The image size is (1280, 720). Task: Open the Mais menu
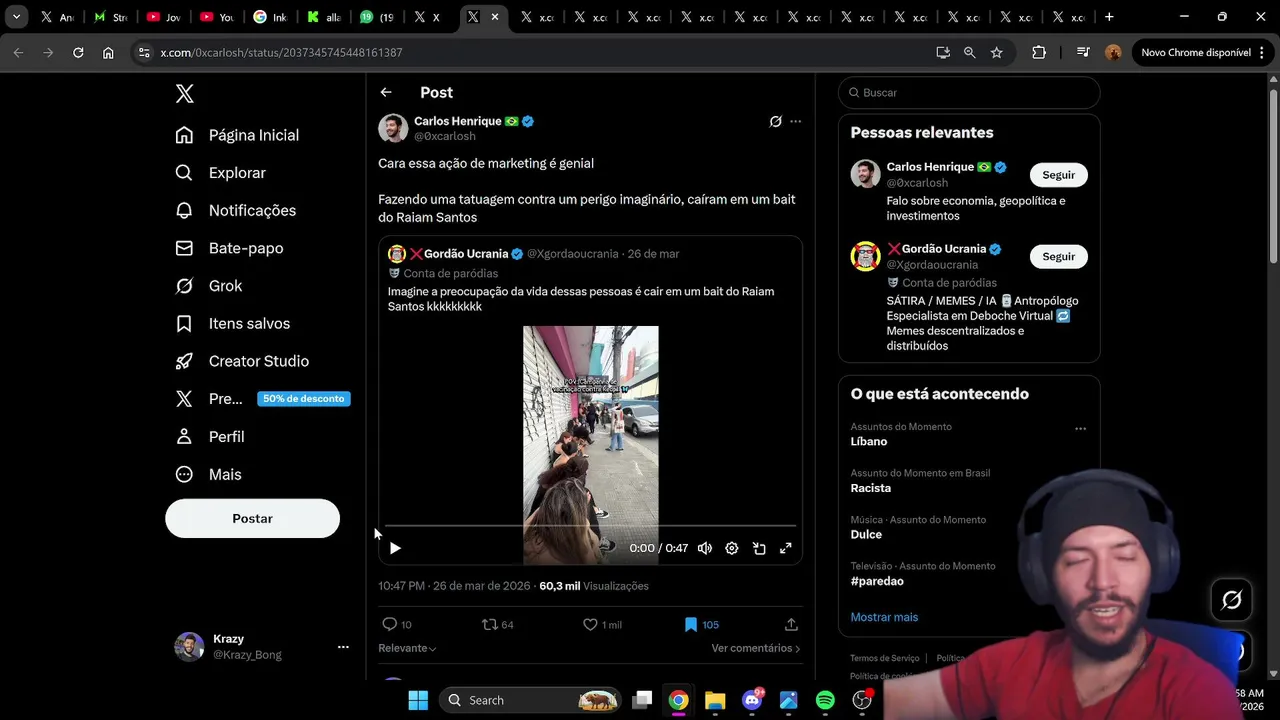pos(208,474)
